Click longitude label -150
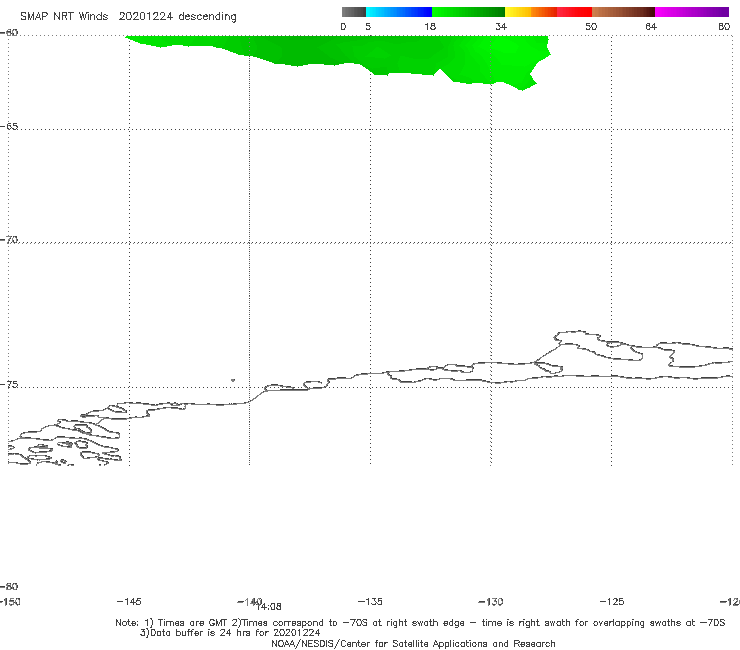This screenshot has height=650, width=740. (10, 602)
